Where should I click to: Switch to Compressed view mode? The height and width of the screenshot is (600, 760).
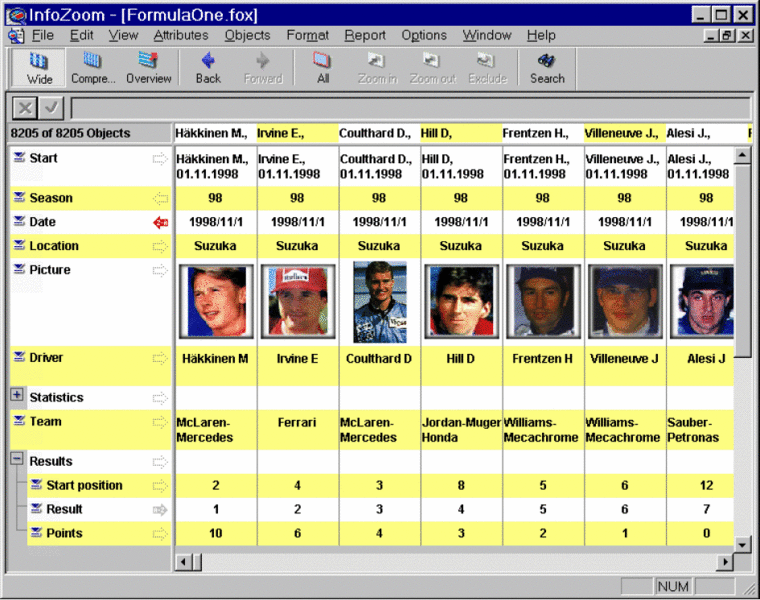pyautogui.click(x=93, y=68)
